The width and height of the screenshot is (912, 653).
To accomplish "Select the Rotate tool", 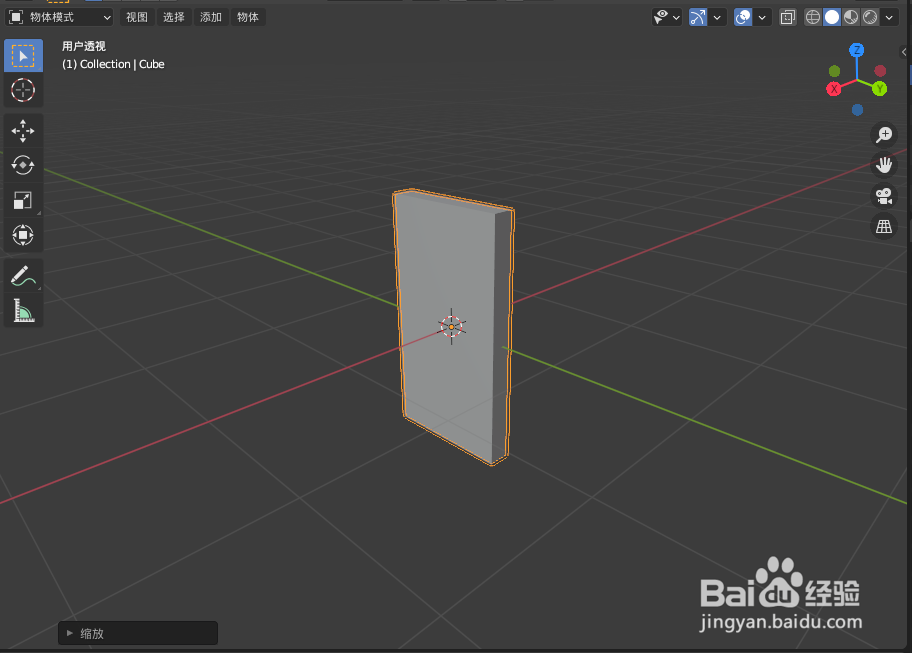I will [23, 165].
